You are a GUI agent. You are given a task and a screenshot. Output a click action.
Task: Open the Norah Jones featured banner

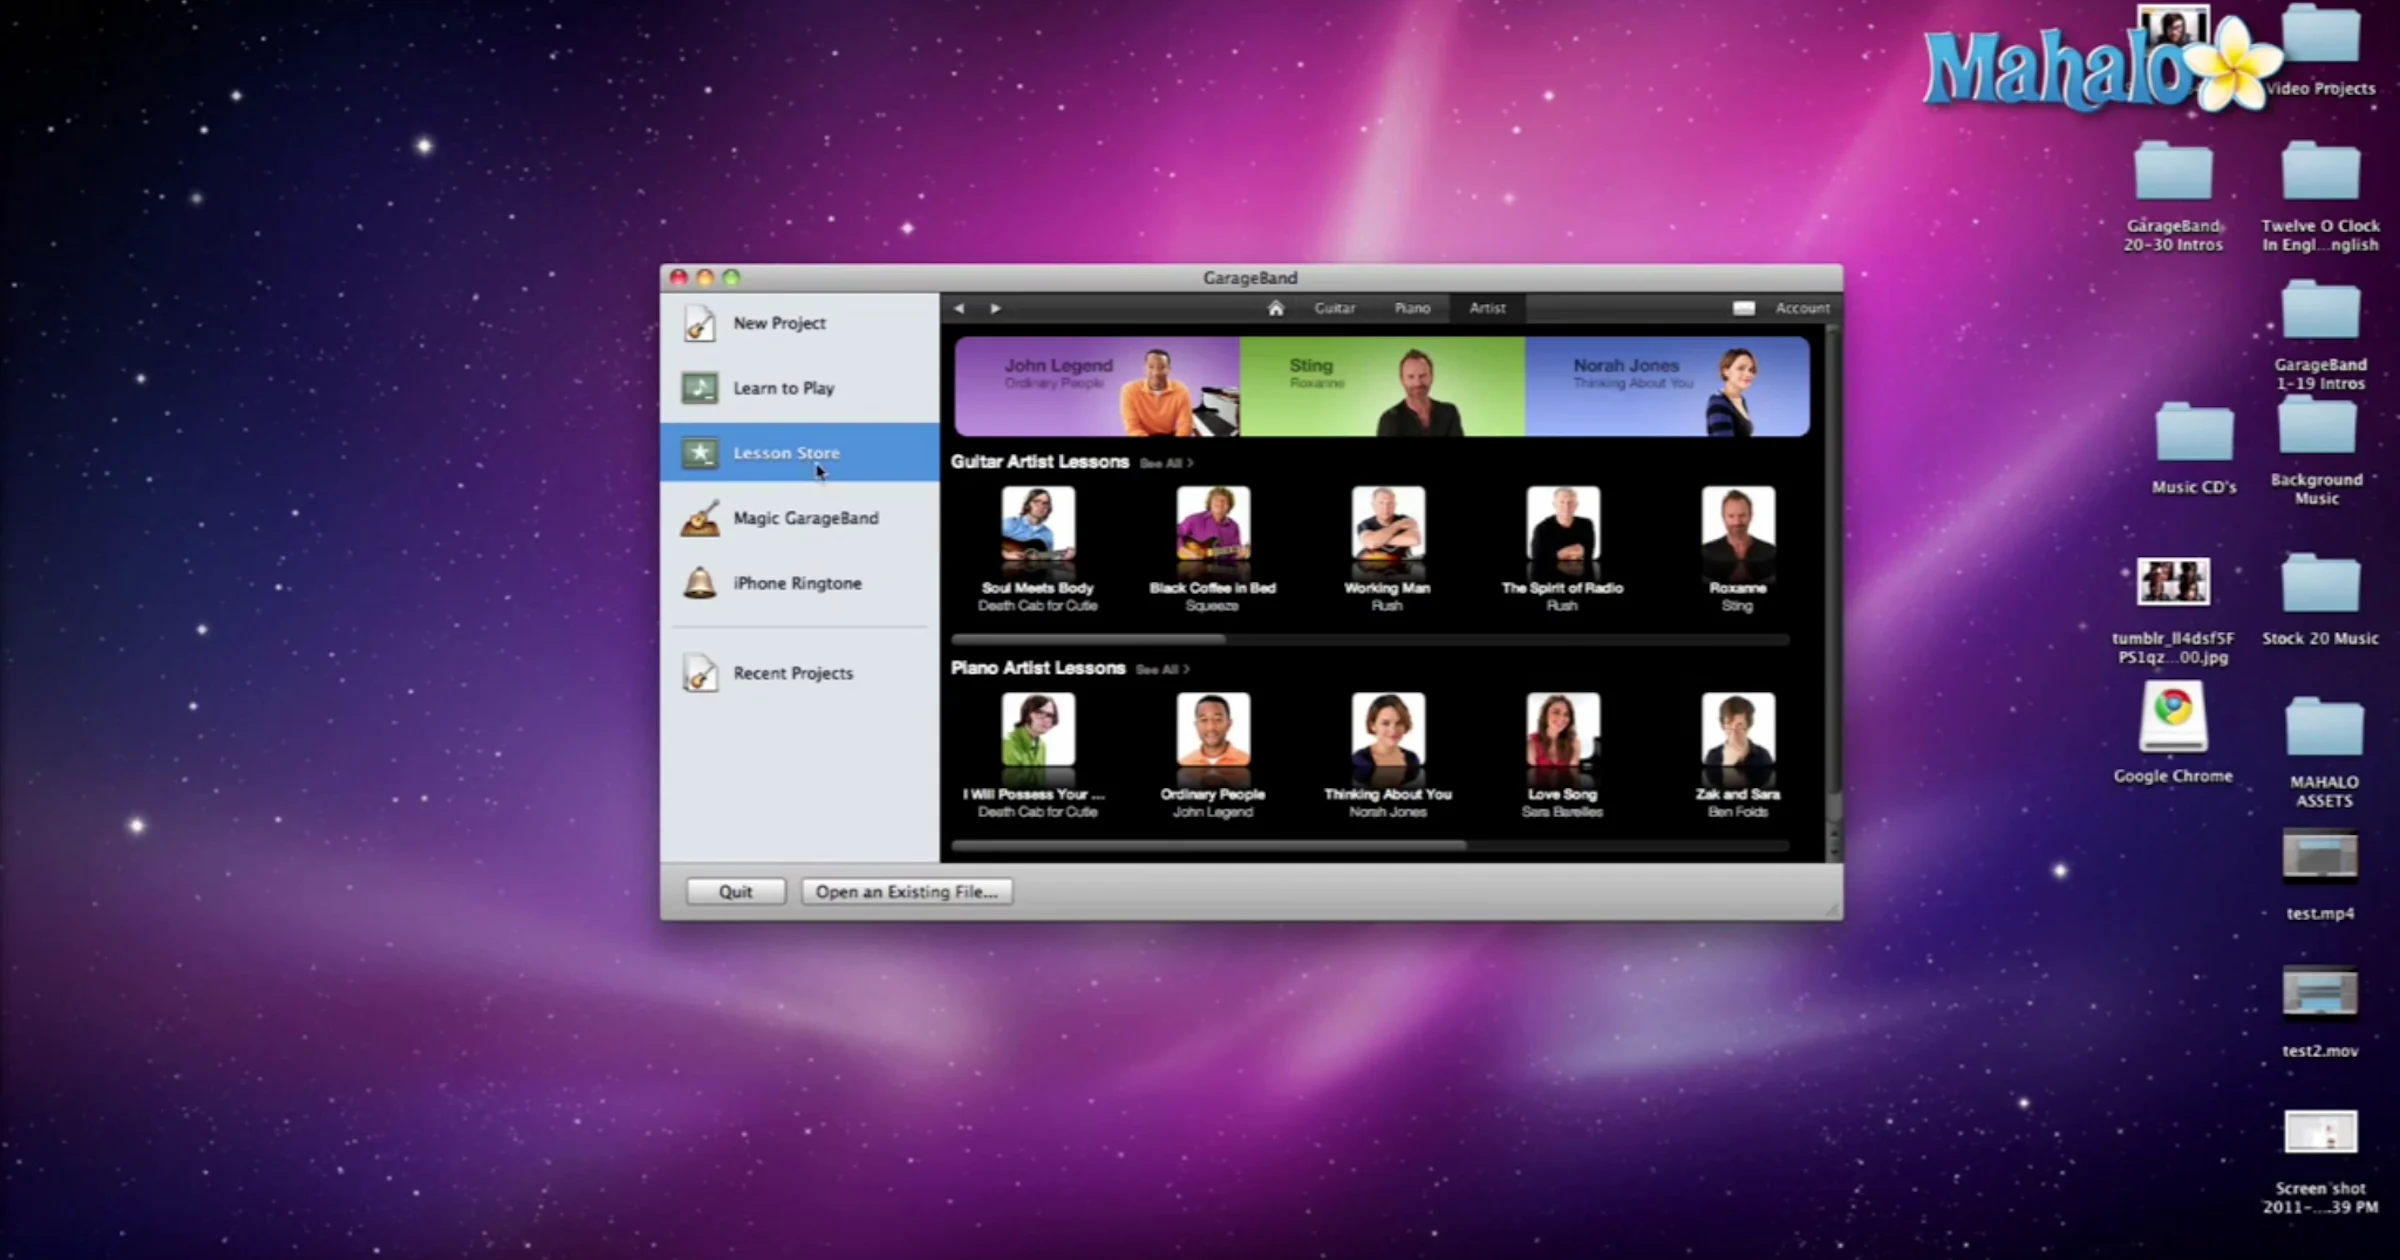coord(1667,386)
